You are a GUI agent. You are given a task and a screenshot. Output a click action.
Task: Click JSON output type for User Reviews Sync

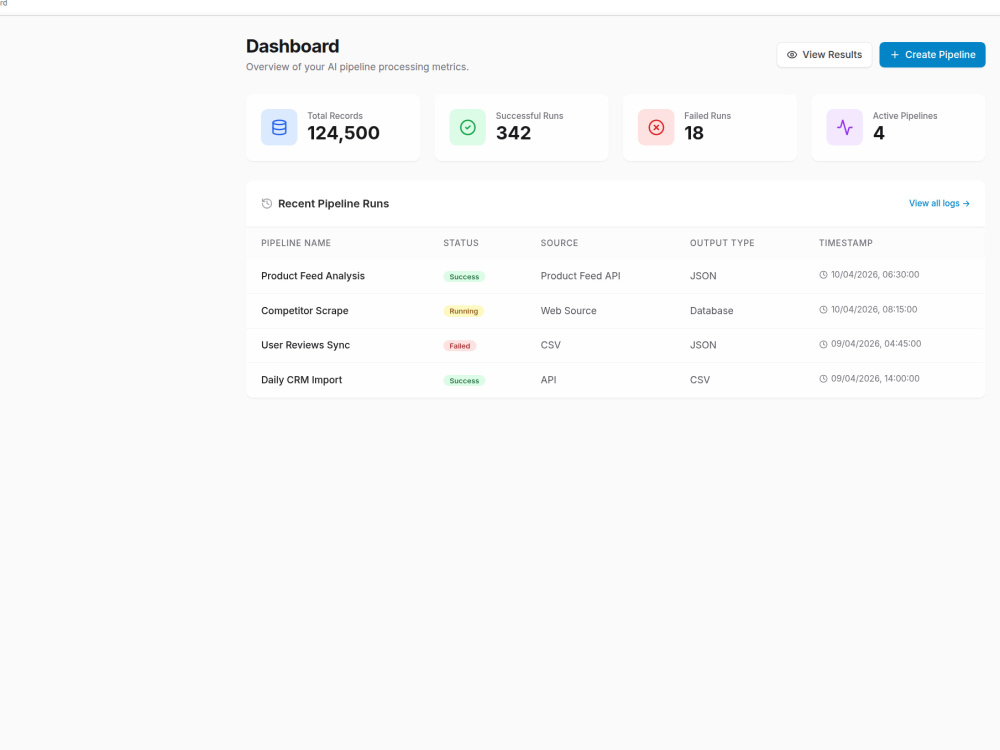click(703, 345)
